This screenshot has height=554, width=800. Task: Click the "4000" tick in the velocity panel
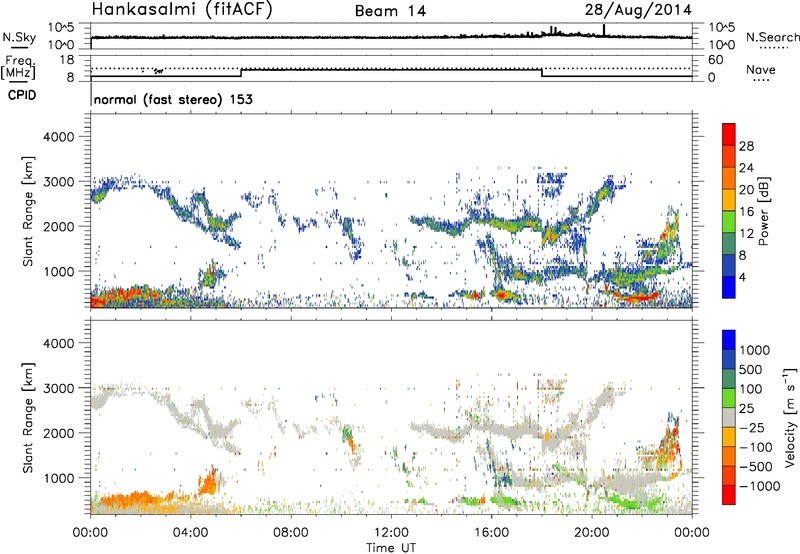(59, 343)
